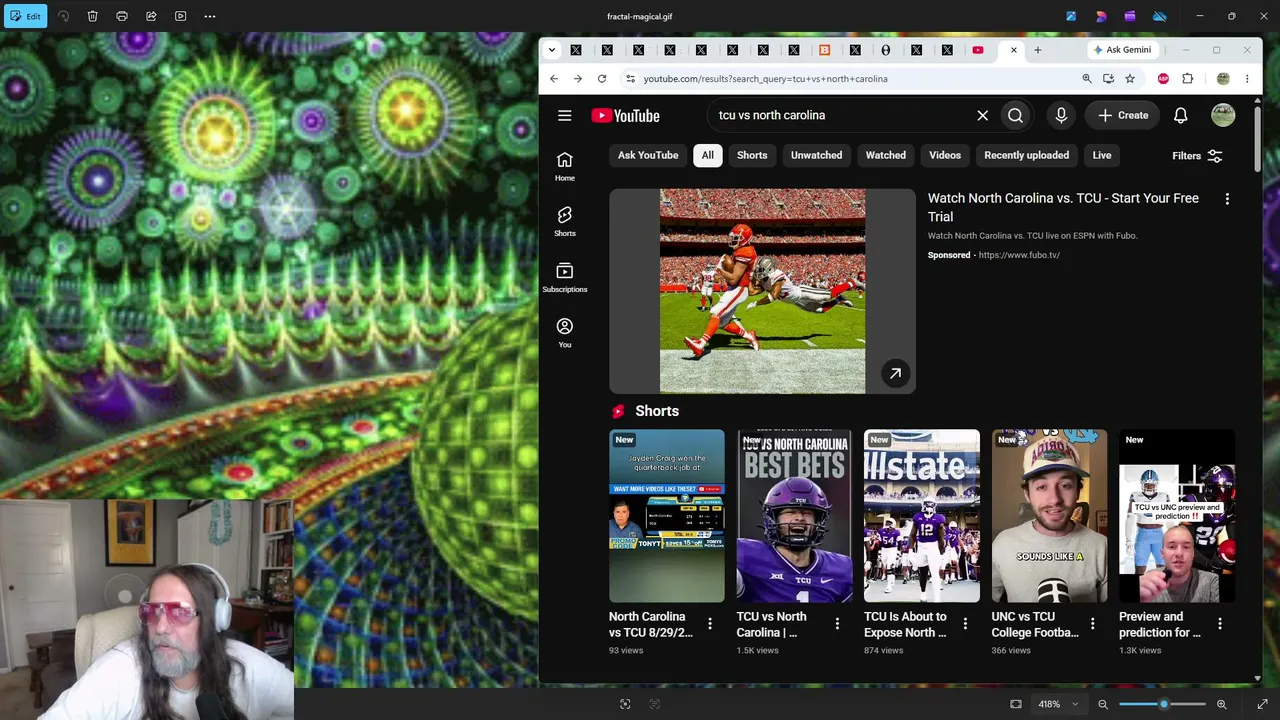Delete the image using the trash icon
1280x720 pixels.
92,16
